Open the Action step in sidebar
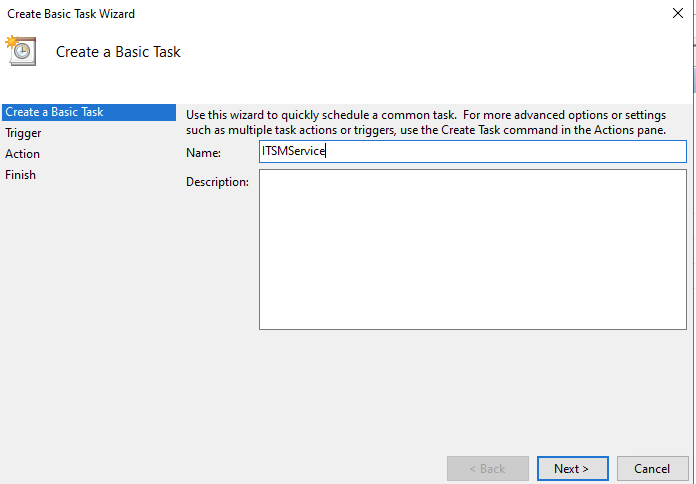The image size is (696, 484). point(22,154)
